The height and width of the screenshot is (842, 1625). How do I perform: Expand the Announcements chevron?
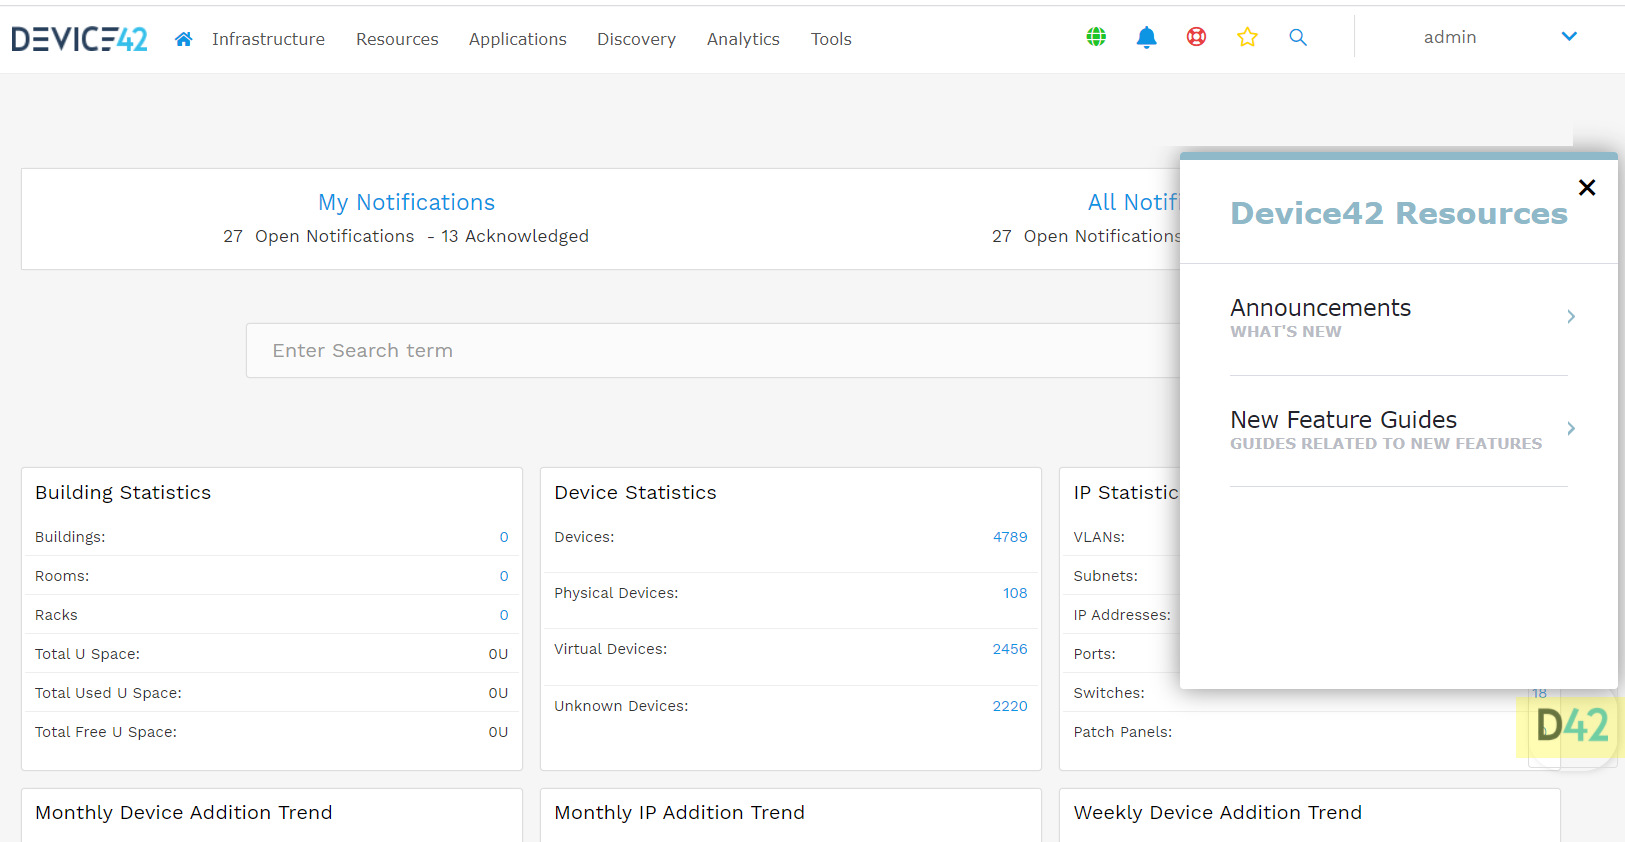pyautogui.click(x=1571, y=316)
